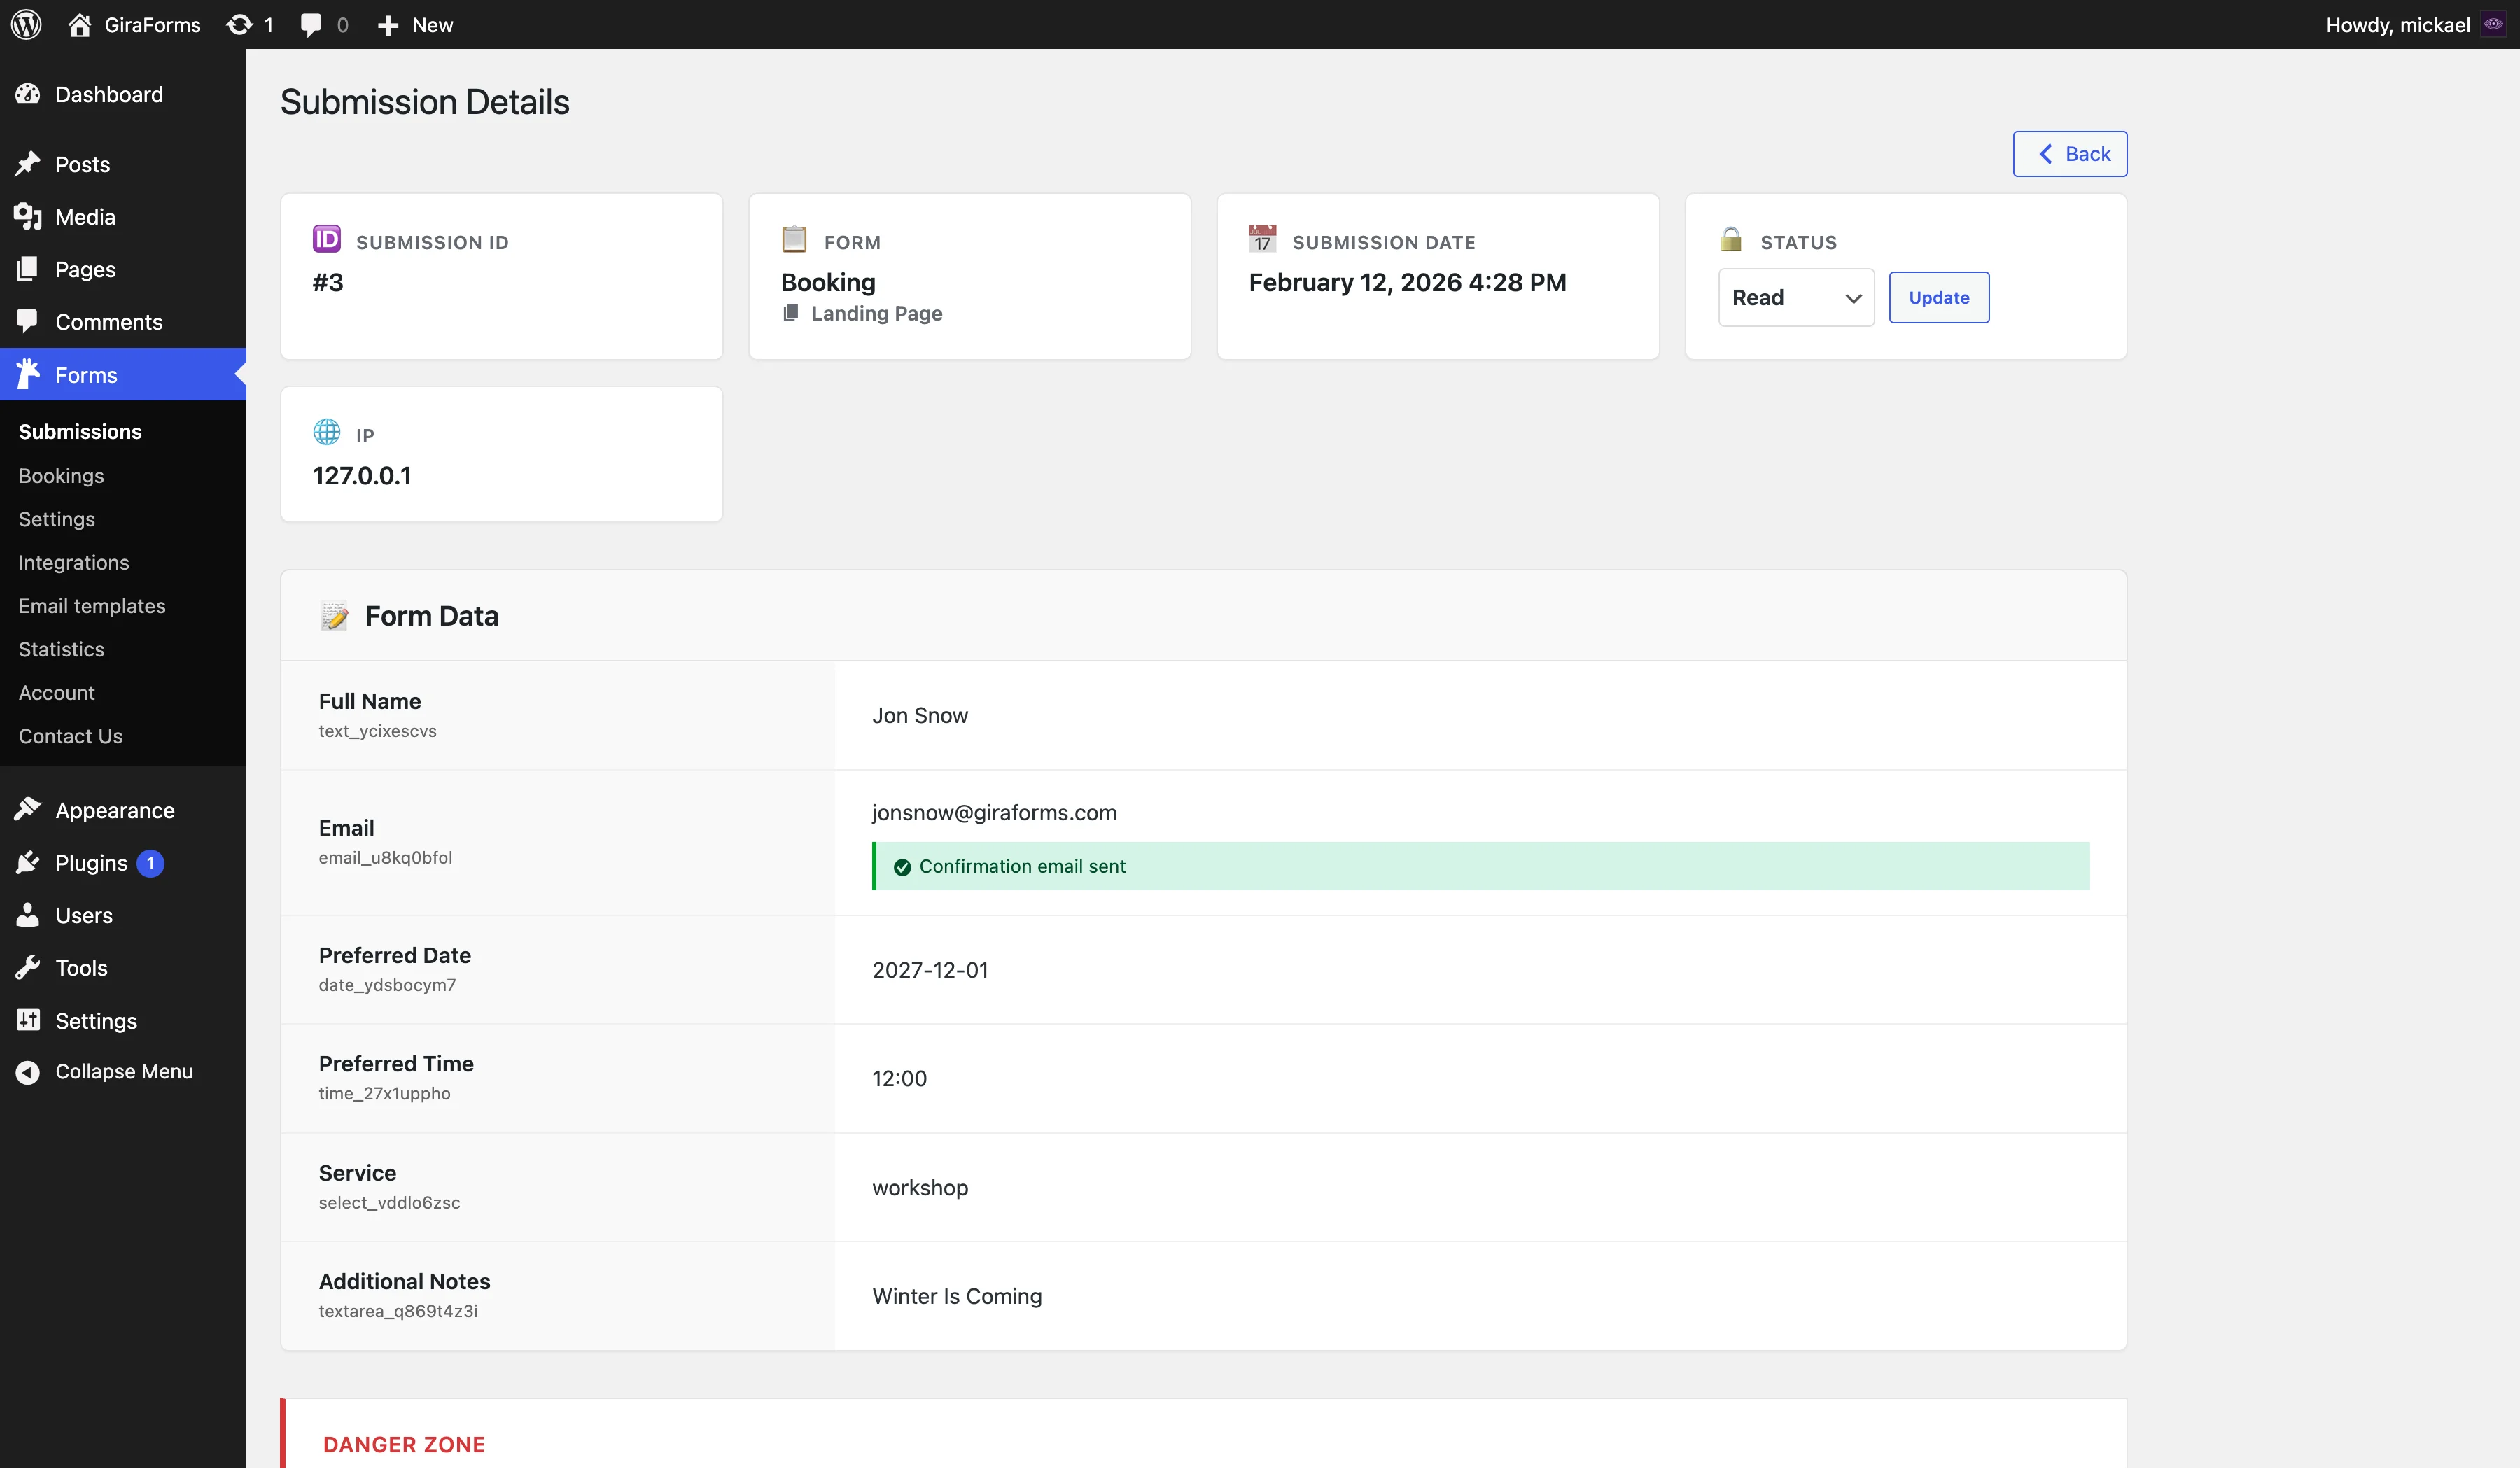Click the Appearance brush icon
This screenshot has width=2520, height=1469.
(x=28, y=810)
